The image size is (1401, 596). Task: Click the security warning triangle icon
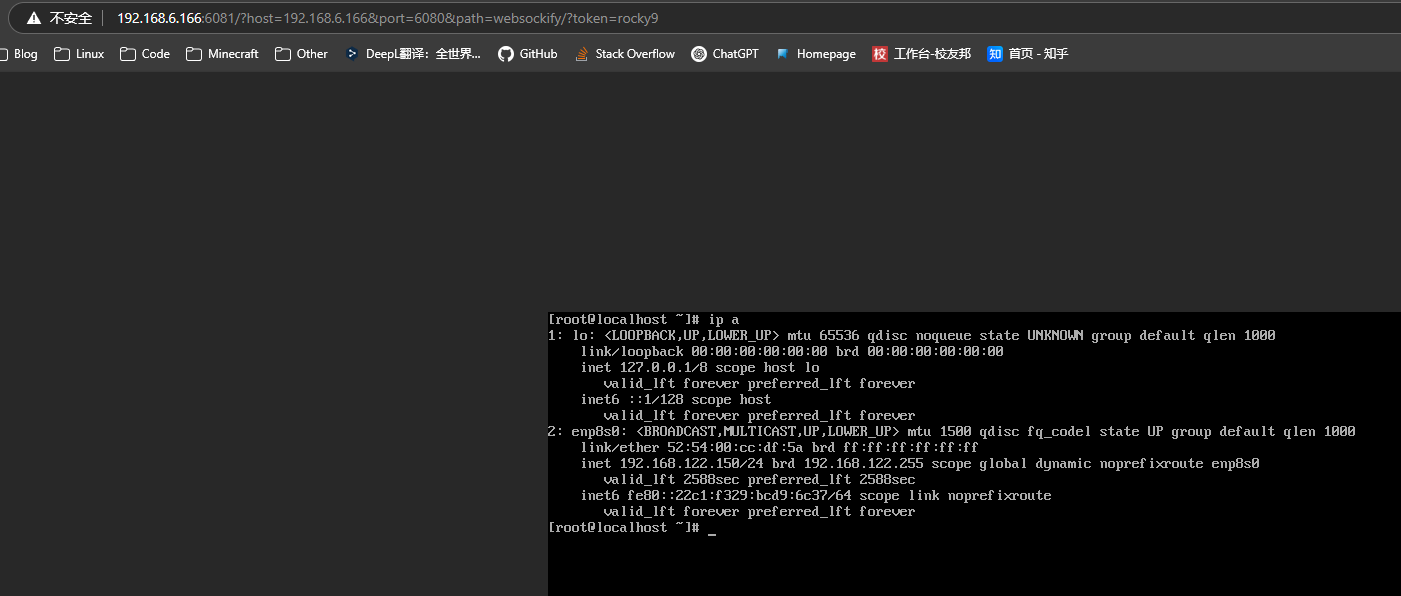34,18
